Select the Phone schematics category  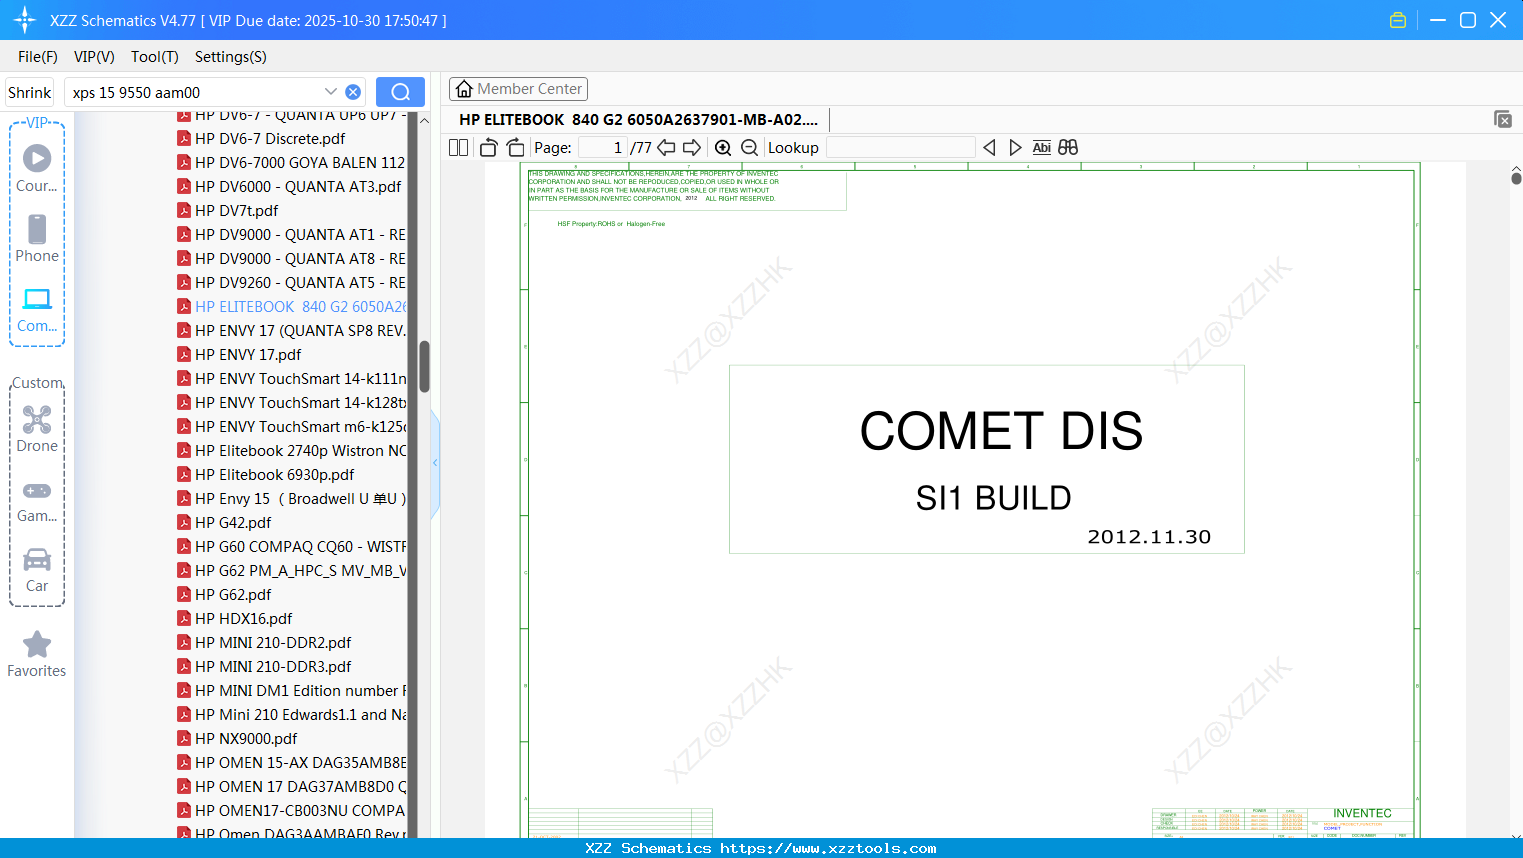coord(37,239)
